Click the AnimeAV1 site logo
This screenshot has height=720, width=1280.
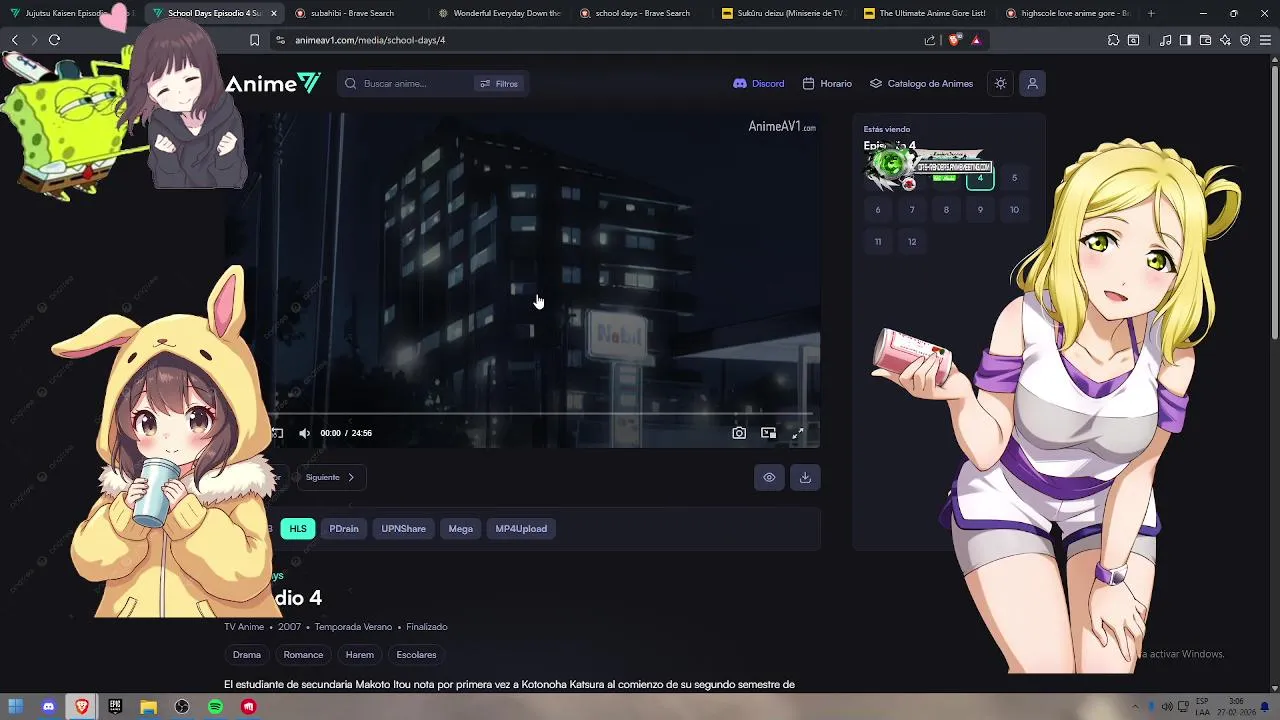point(273,84)
